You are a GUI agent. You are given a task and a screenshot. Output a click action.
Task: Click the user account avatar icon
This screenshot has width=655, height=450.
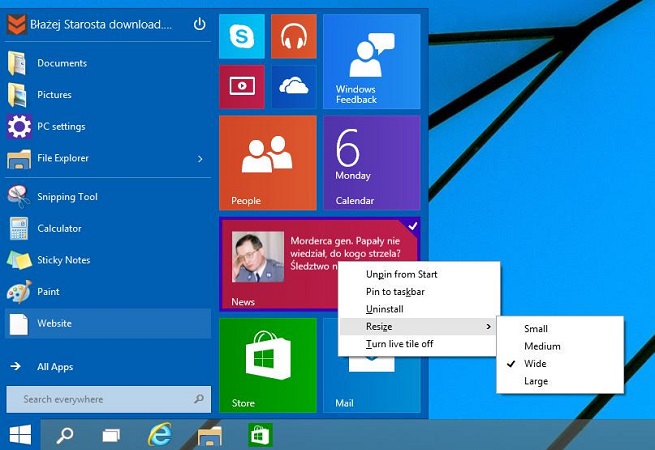pyautogui.click(x=17, y=25)
